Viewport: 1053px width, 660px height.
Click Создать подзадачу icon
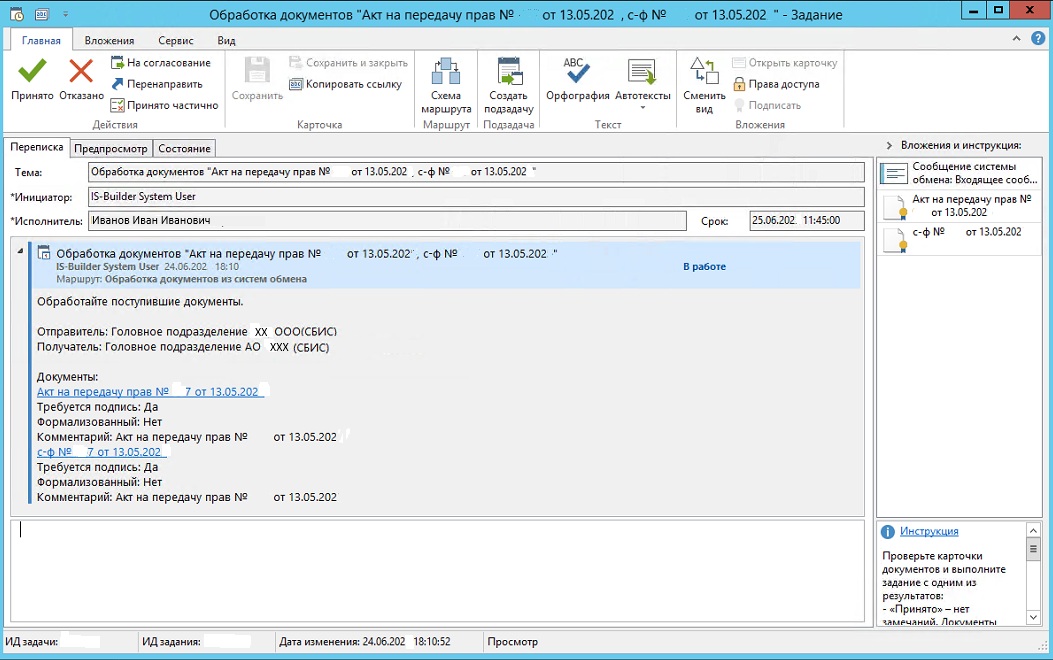pyautogui.click(x=509, y=74)
